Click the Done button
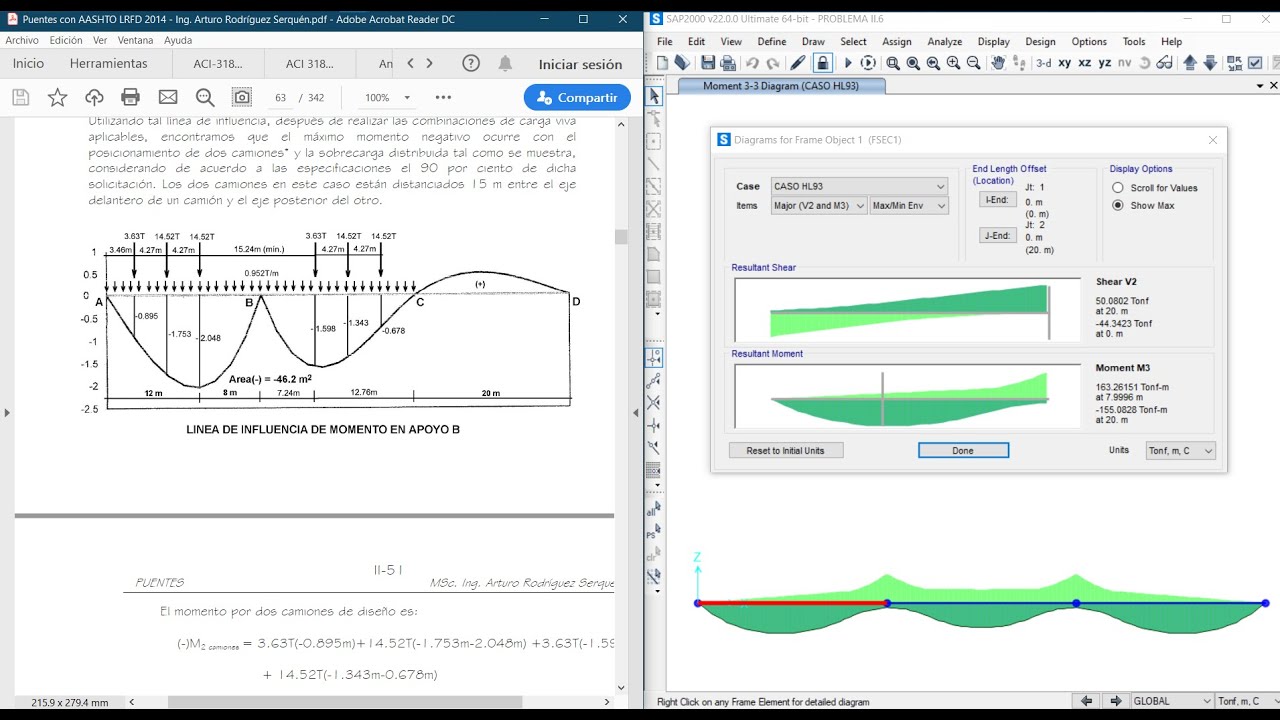This screenshot has width=1280, height=720. (963, 451)
